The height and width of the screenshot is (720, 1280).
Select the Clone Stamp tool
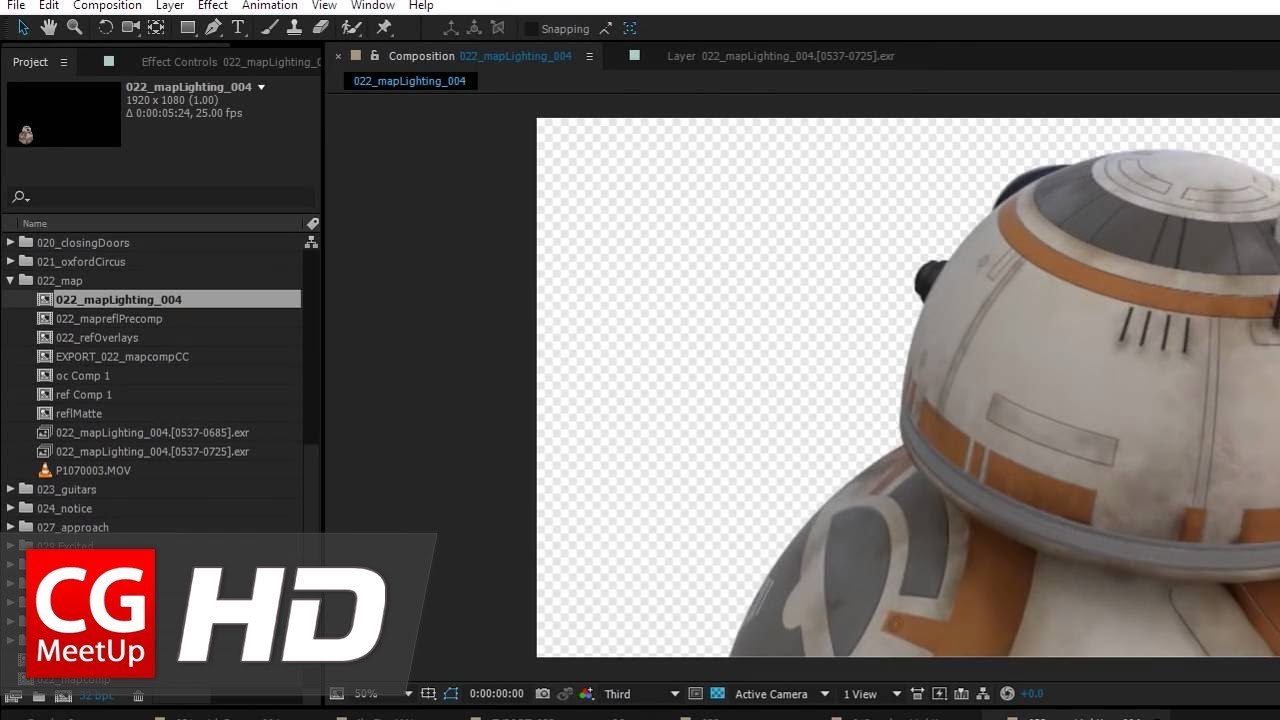coord(294,28)
